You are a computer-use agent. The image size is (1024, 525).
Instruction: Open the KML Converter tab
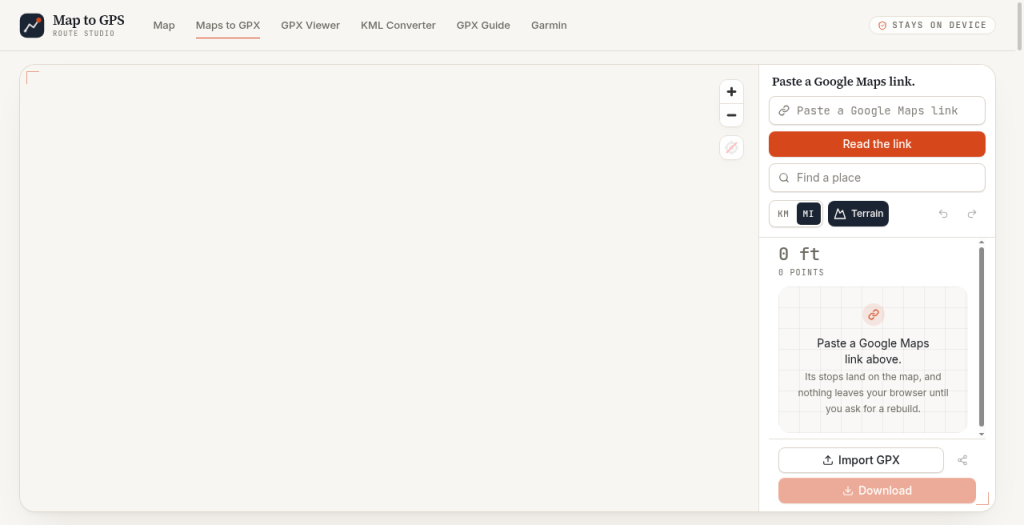(398, 25)
